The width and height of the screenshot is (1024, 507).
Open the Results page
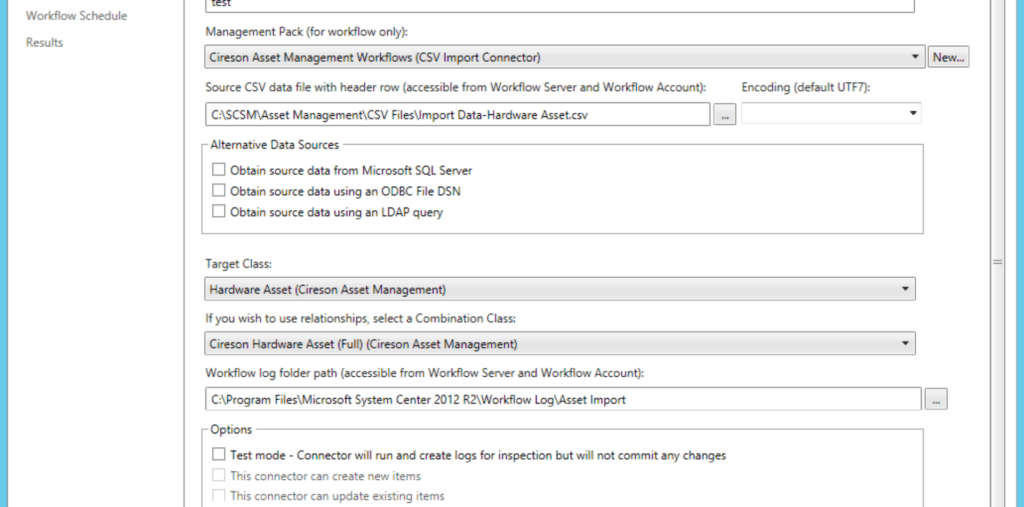(x=44, y=42)
